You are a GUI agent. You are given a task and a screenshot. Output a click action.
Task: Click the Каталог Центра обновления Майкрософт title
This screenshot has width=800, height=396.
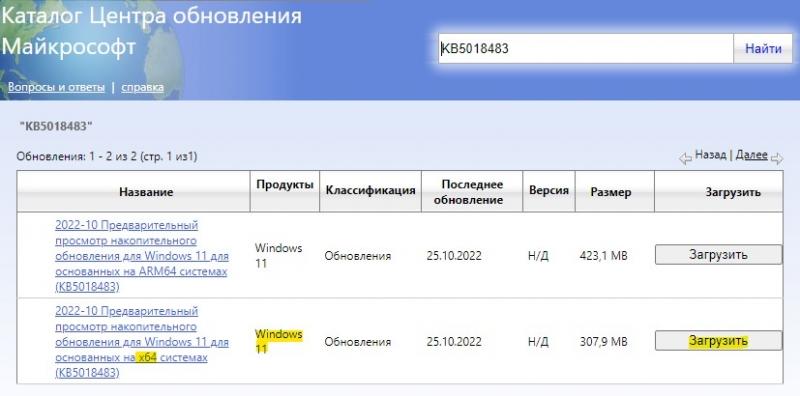(x=152, y=31)
